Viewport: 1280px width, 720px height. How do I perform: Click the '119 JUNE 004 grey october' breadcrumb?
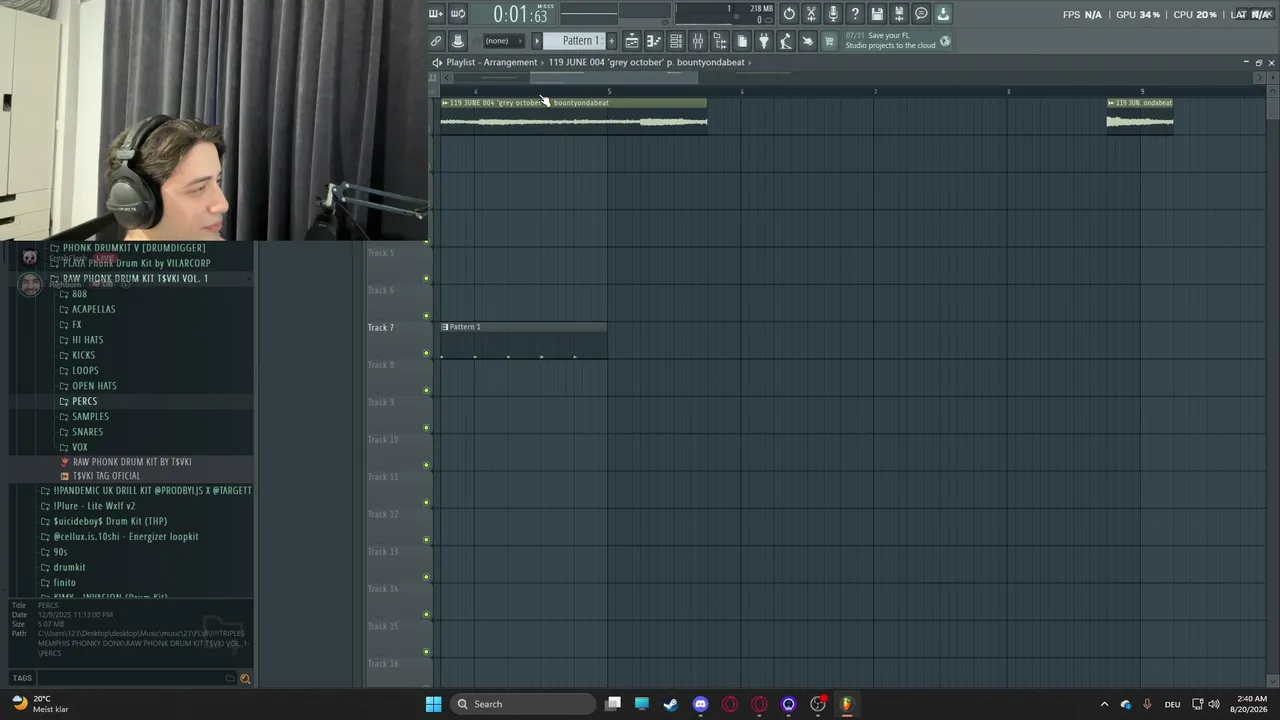tap(646, 62)
